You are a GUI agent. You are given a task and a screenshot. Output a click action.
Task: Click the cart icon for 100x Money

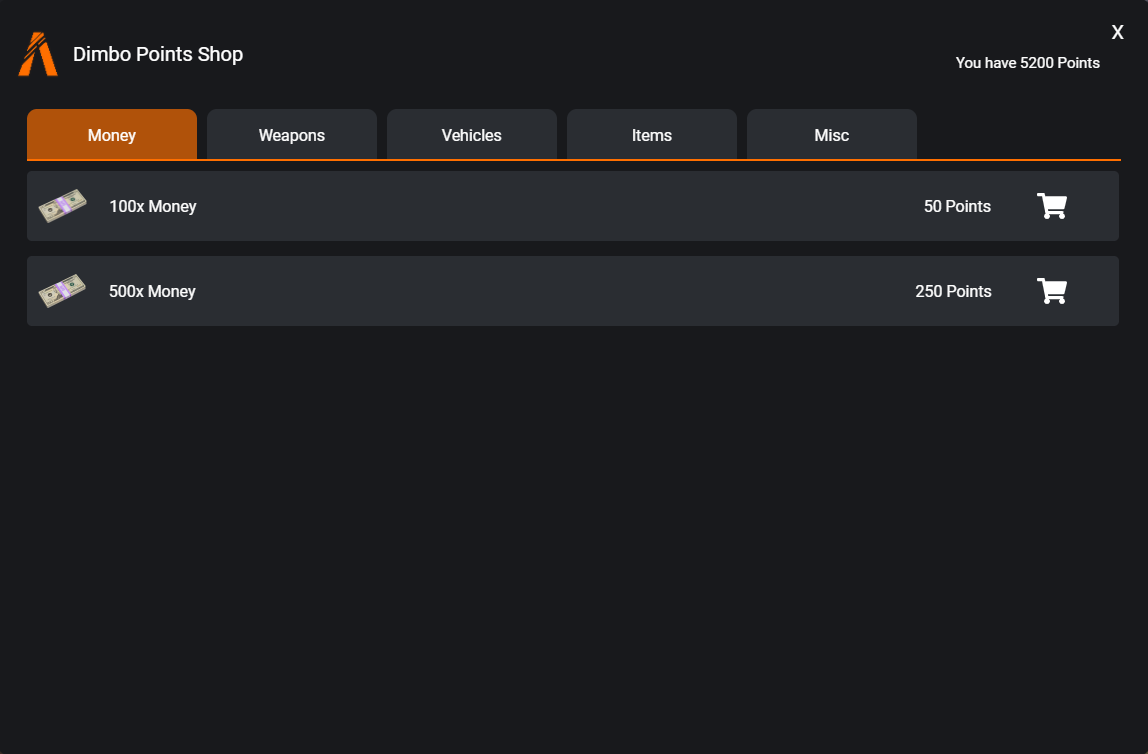1051,206
